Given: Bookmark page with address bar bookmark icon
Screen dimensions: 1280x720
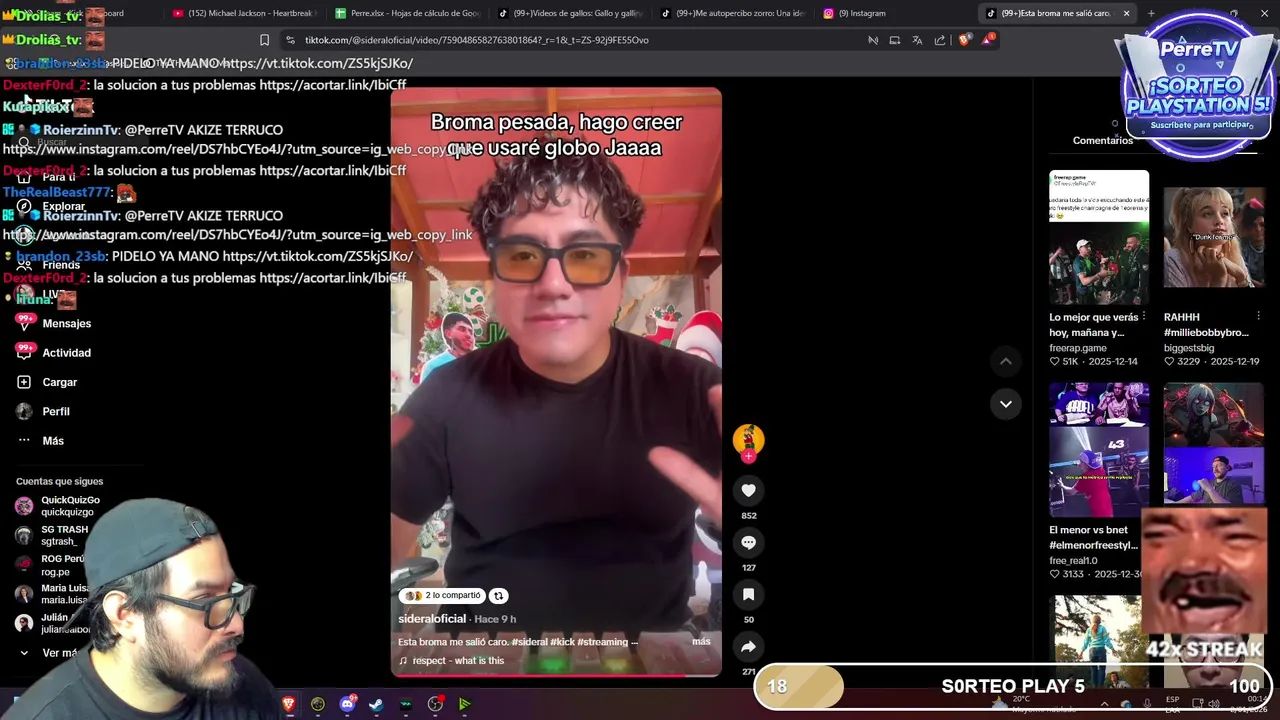Looking at the screenshot, I should pyautogui.click(x=264, y=40).
